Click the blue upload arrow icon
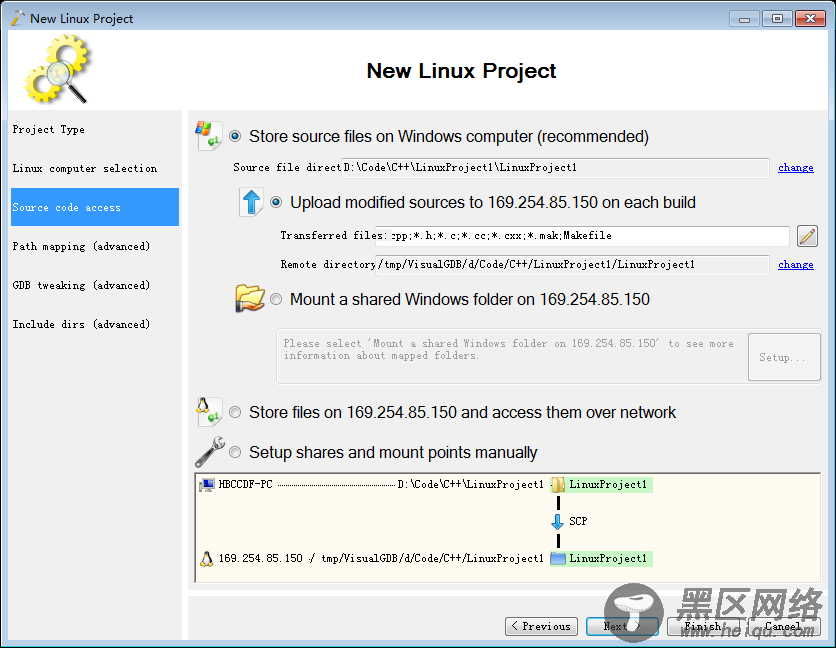Viewport: 836px width, 648px height. pos(251,202)
